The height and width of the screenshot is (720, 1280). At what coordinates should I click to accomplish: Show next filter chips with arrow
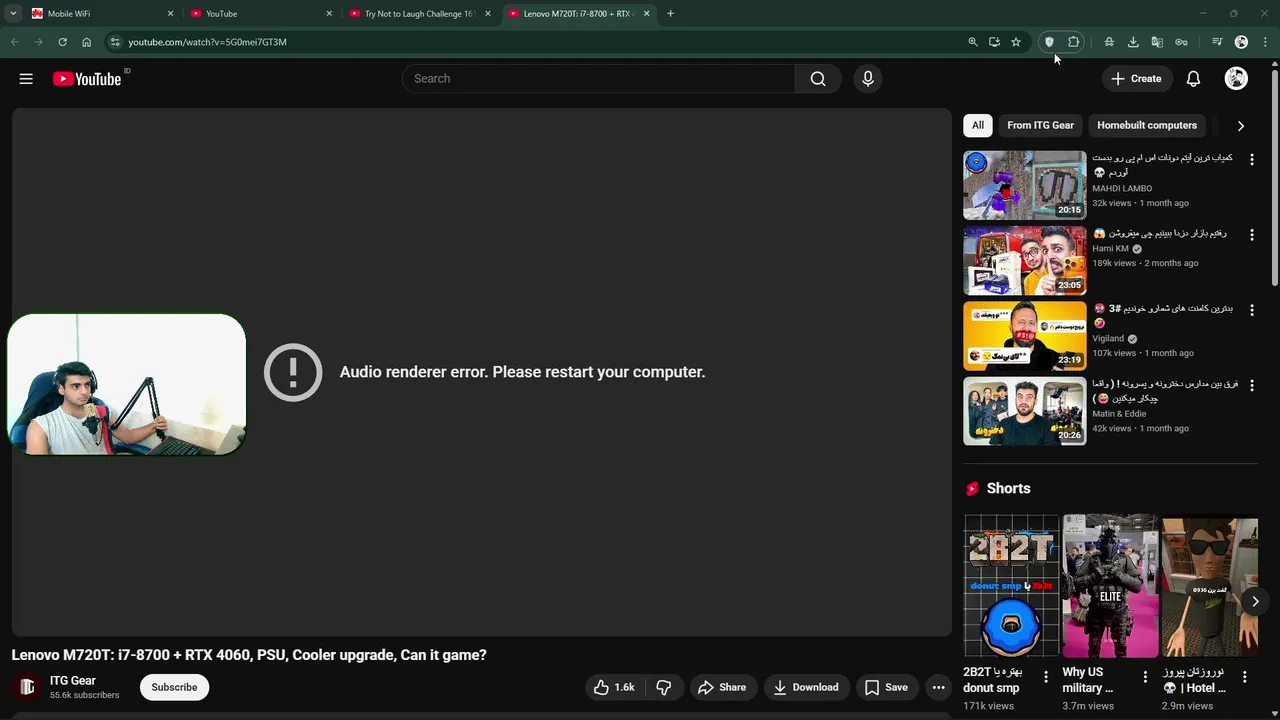(1240, 126)
